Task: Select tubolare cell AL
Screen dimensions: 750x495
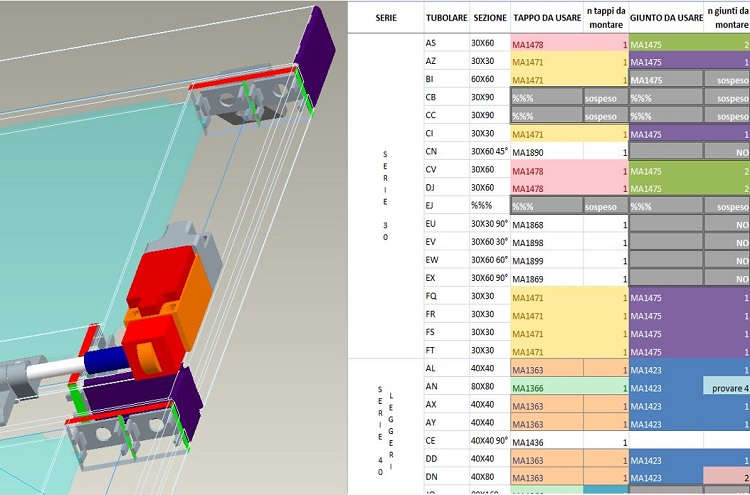Action: pos(446,368)
